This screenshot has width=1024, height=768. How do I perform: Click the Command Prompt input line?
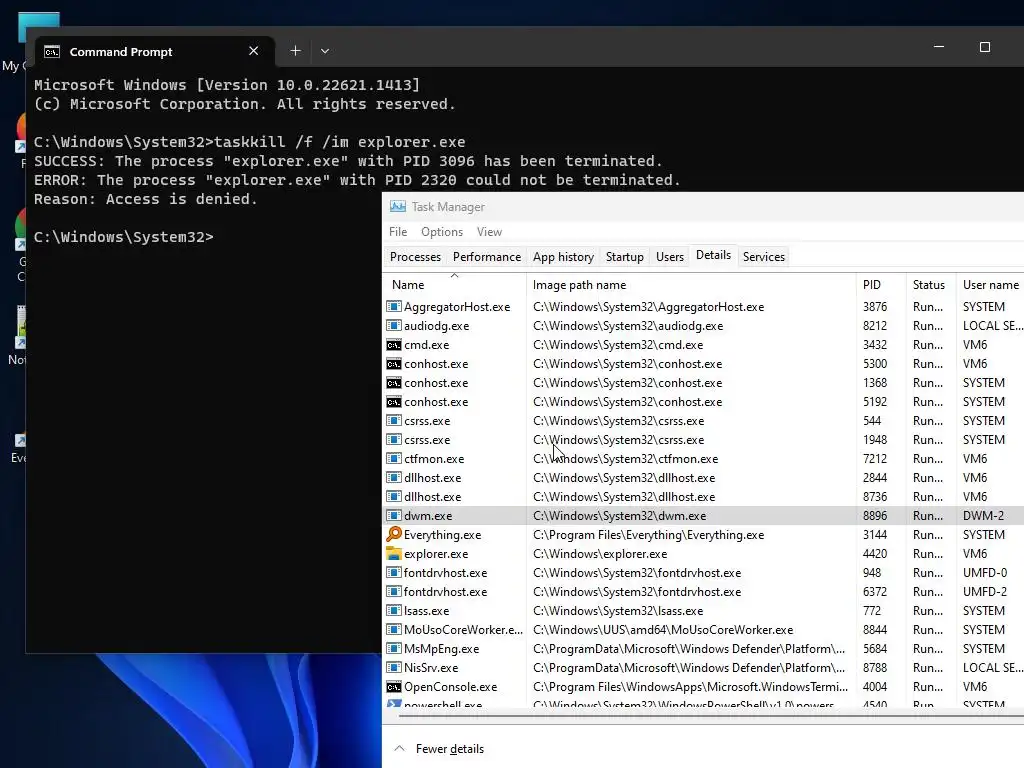(x=123, y=236)
